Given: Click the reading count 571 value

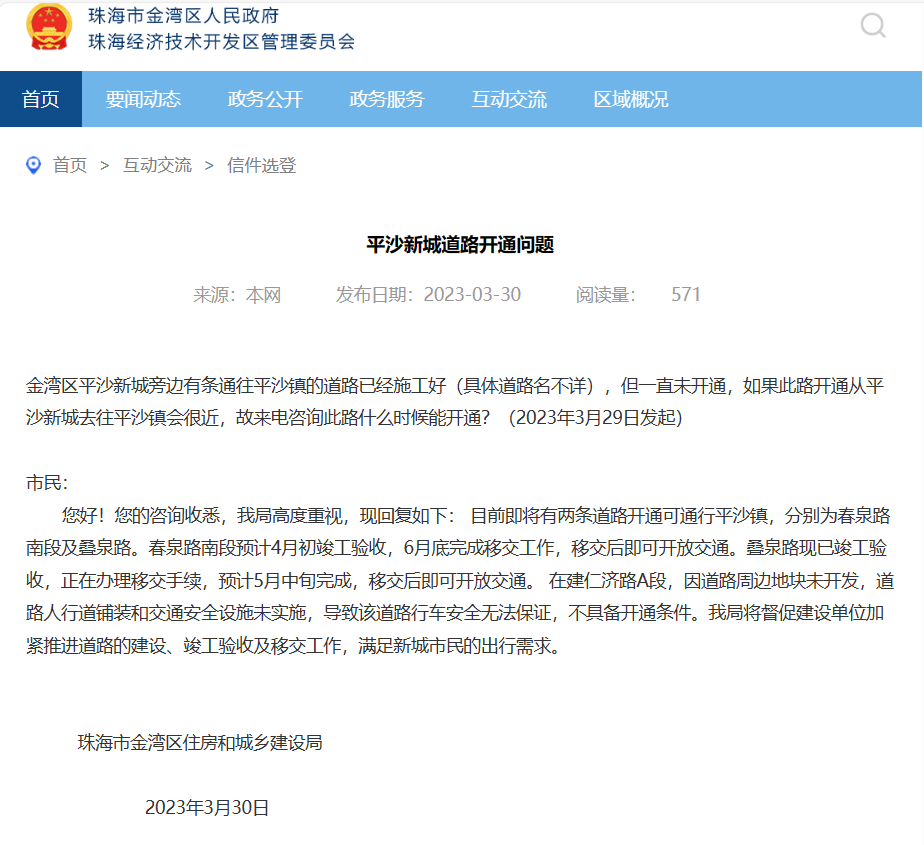Looking at the screenshot, I should click(684, 294).
